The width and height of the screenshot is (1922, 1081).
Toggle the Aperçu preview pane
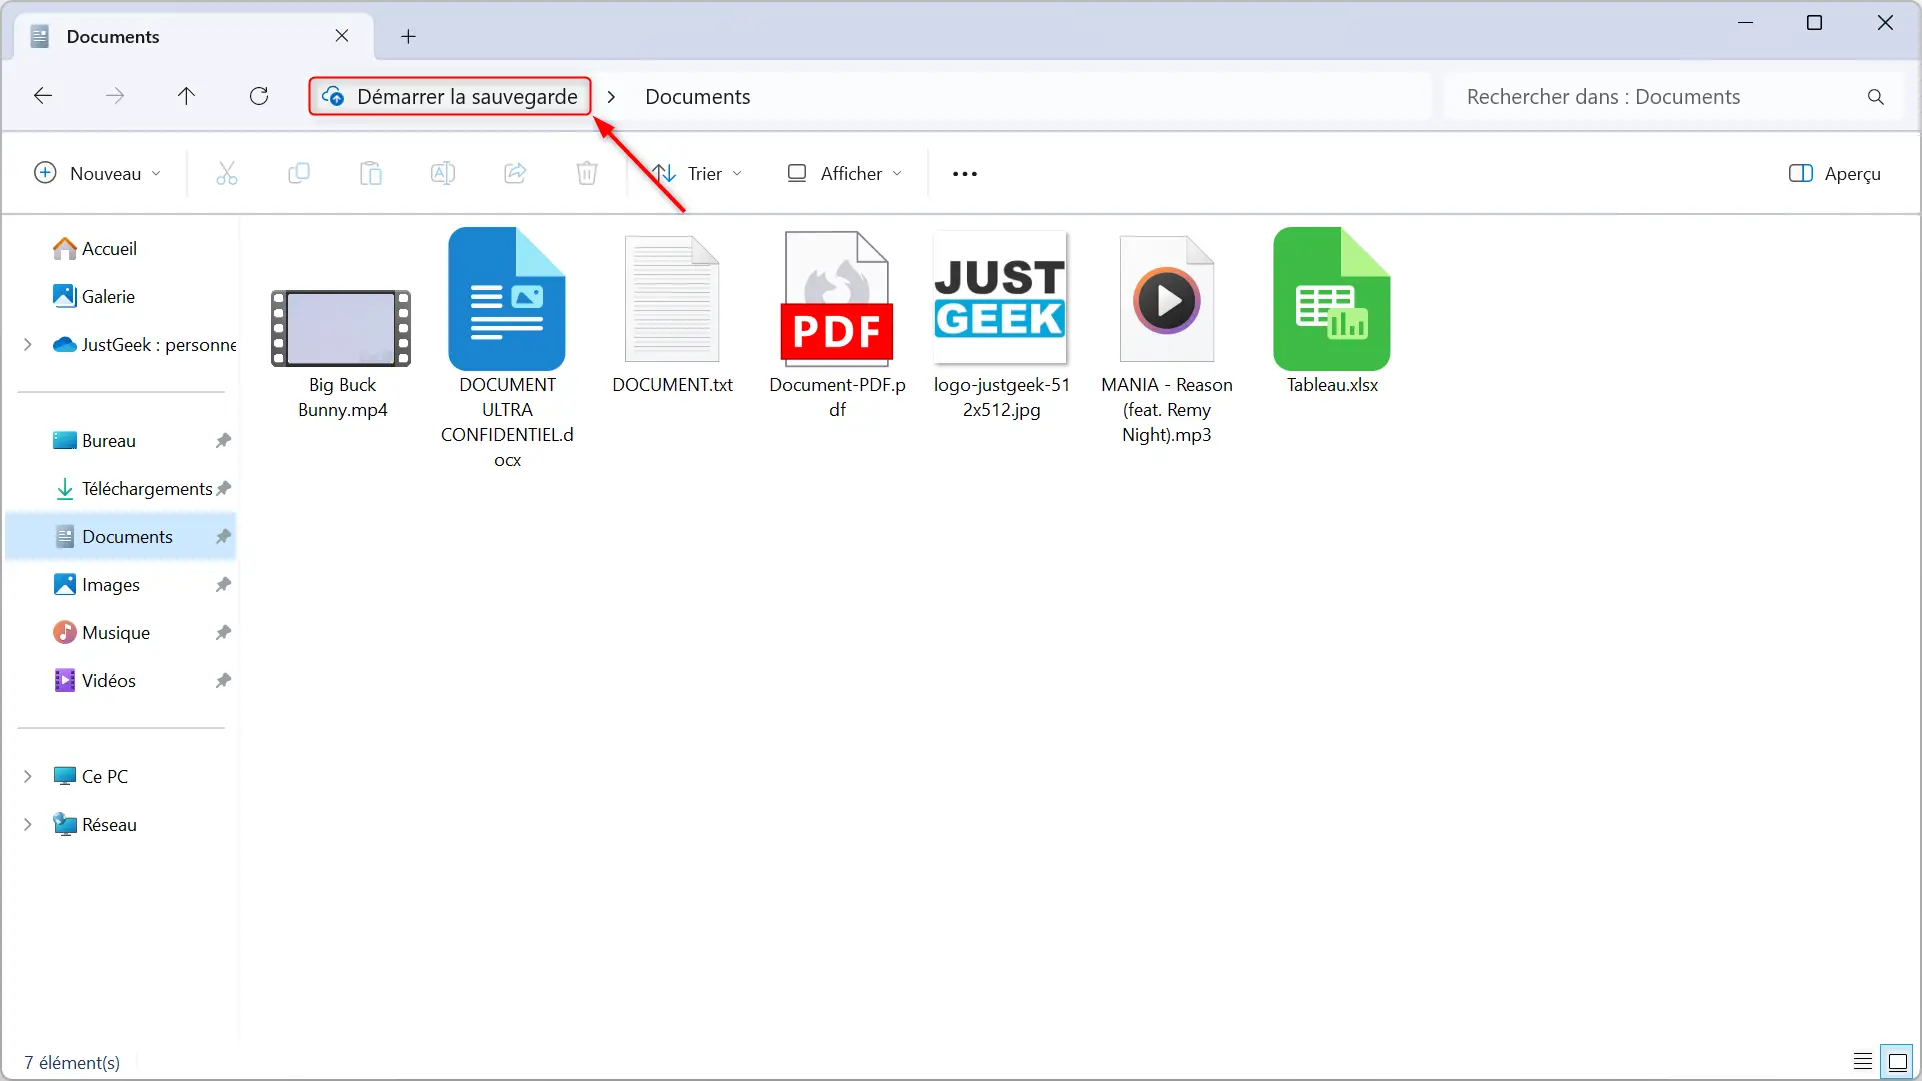click(x=1835, y=174)
